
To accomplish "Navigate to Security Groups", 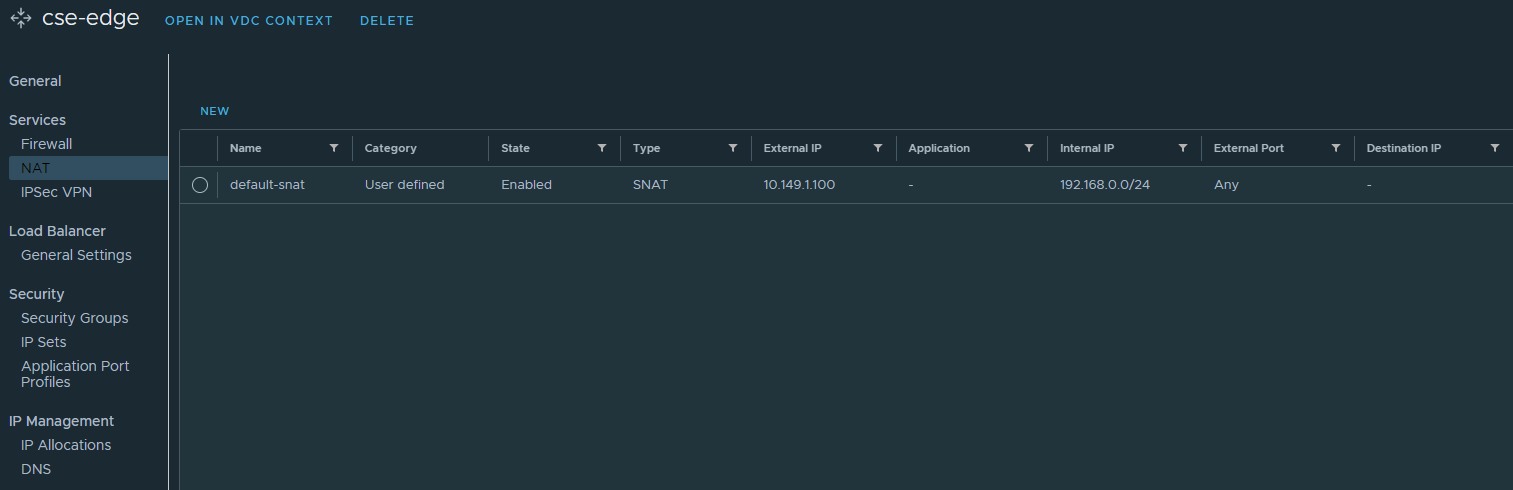I will (x=75, y=318).
